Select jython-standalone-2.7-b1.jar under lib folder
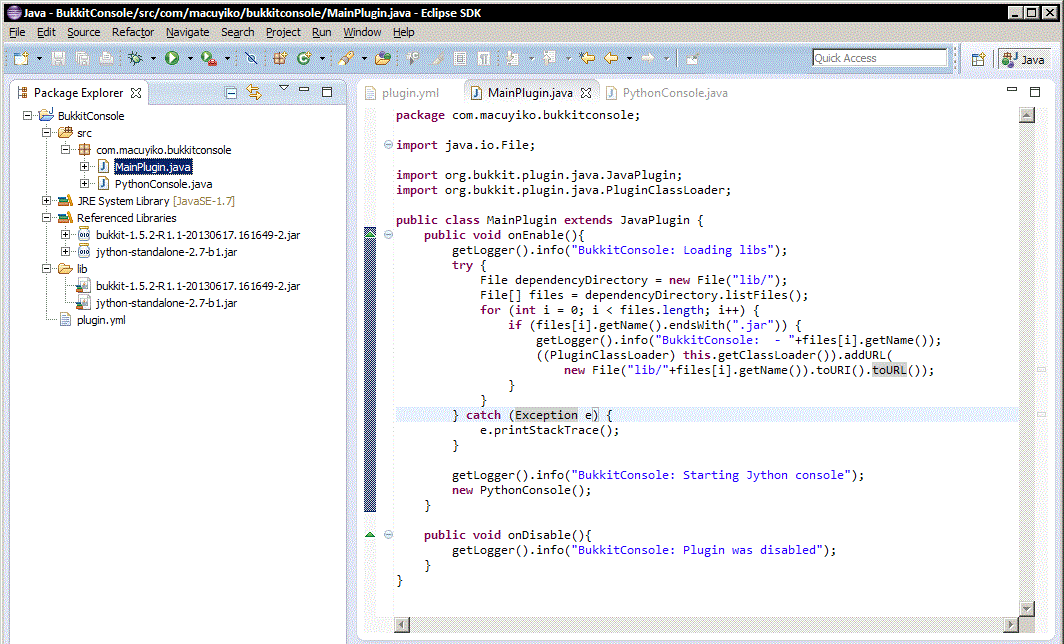 (166, 303)
